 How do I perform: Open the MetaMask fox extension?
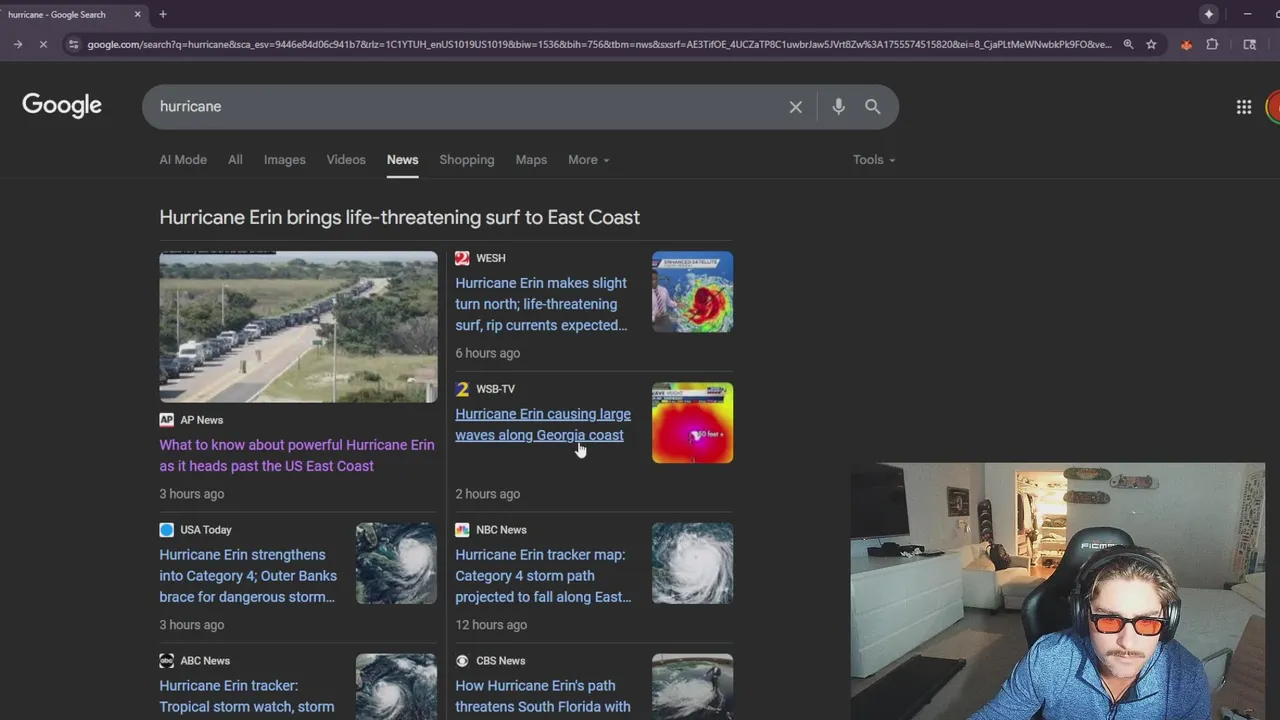[1186, 44]
